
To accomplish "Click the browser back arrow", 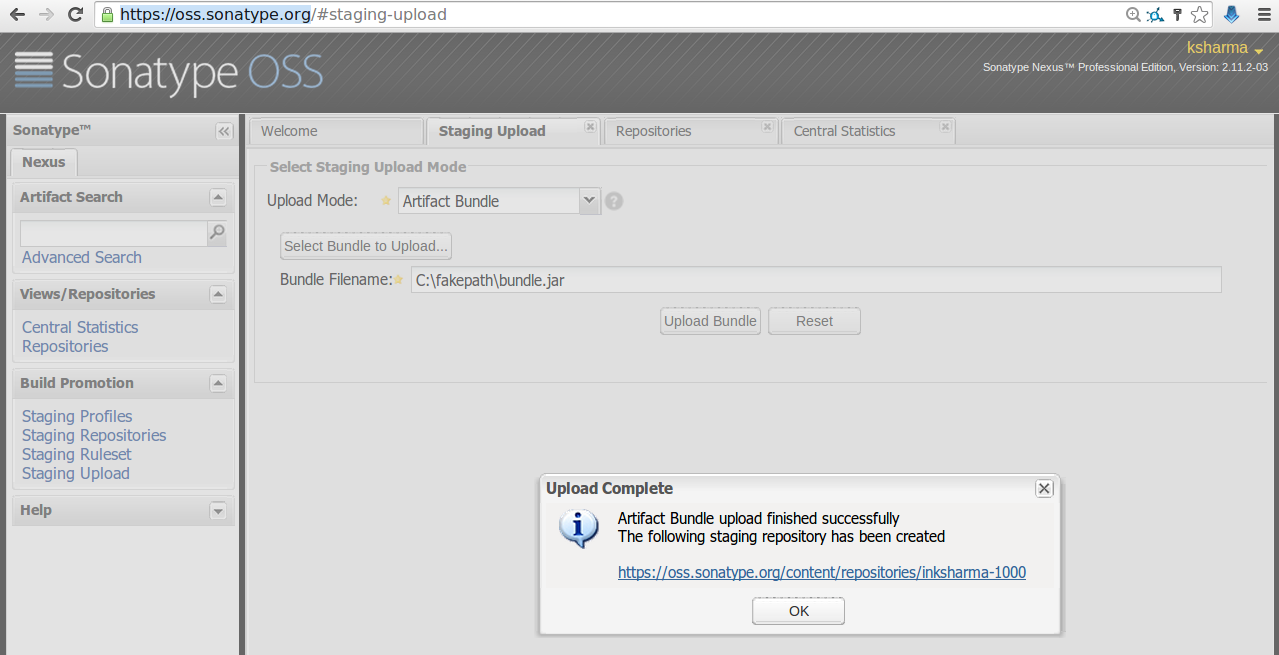I will (18, 15).
